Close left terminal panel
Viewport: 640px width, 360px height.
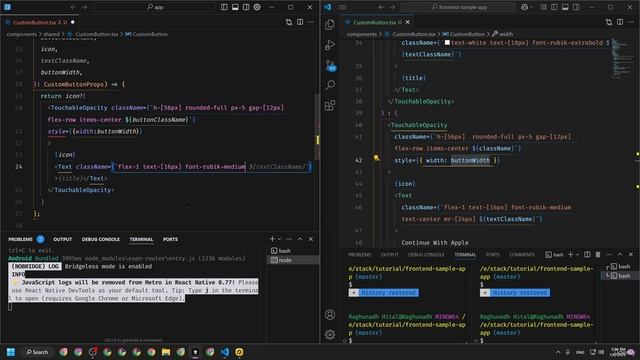pyautogui.click(x=311, y=239)
